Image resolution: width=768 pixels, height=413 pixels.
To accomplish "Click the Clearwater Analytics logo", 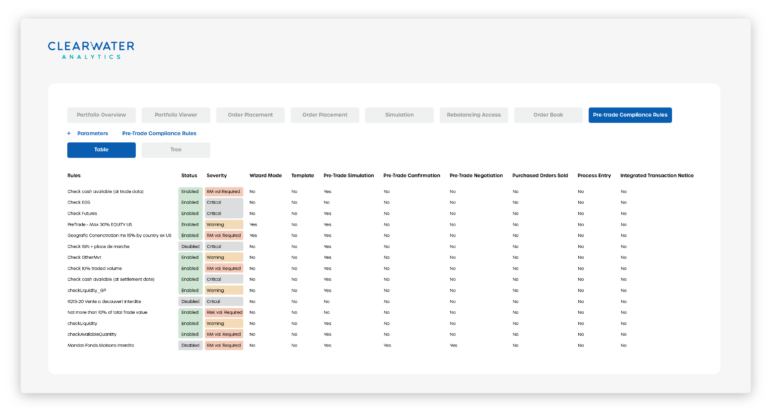I will pos(90,50).
